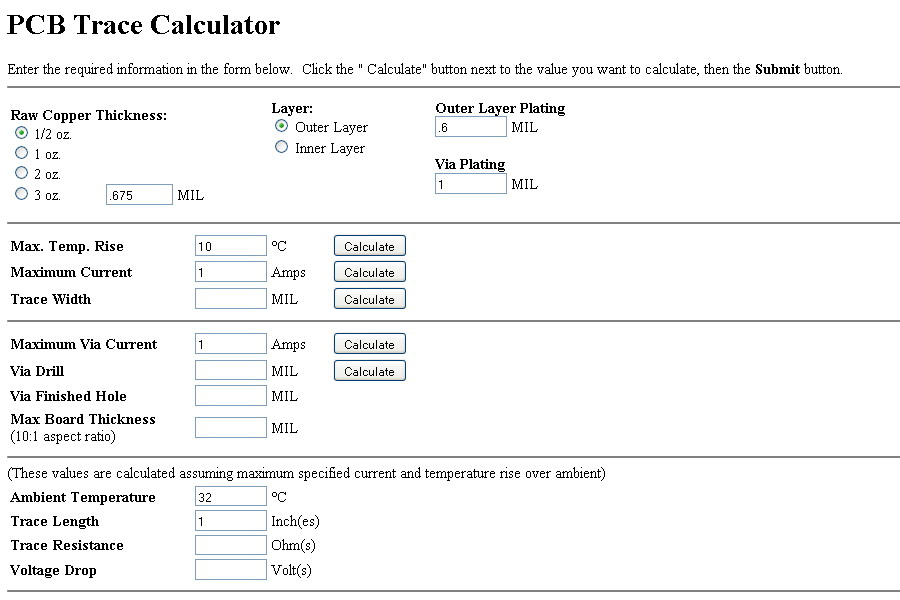
Task: Click the Via Finished Hole field
Action: pyautogui.click(x=230, y=396)
